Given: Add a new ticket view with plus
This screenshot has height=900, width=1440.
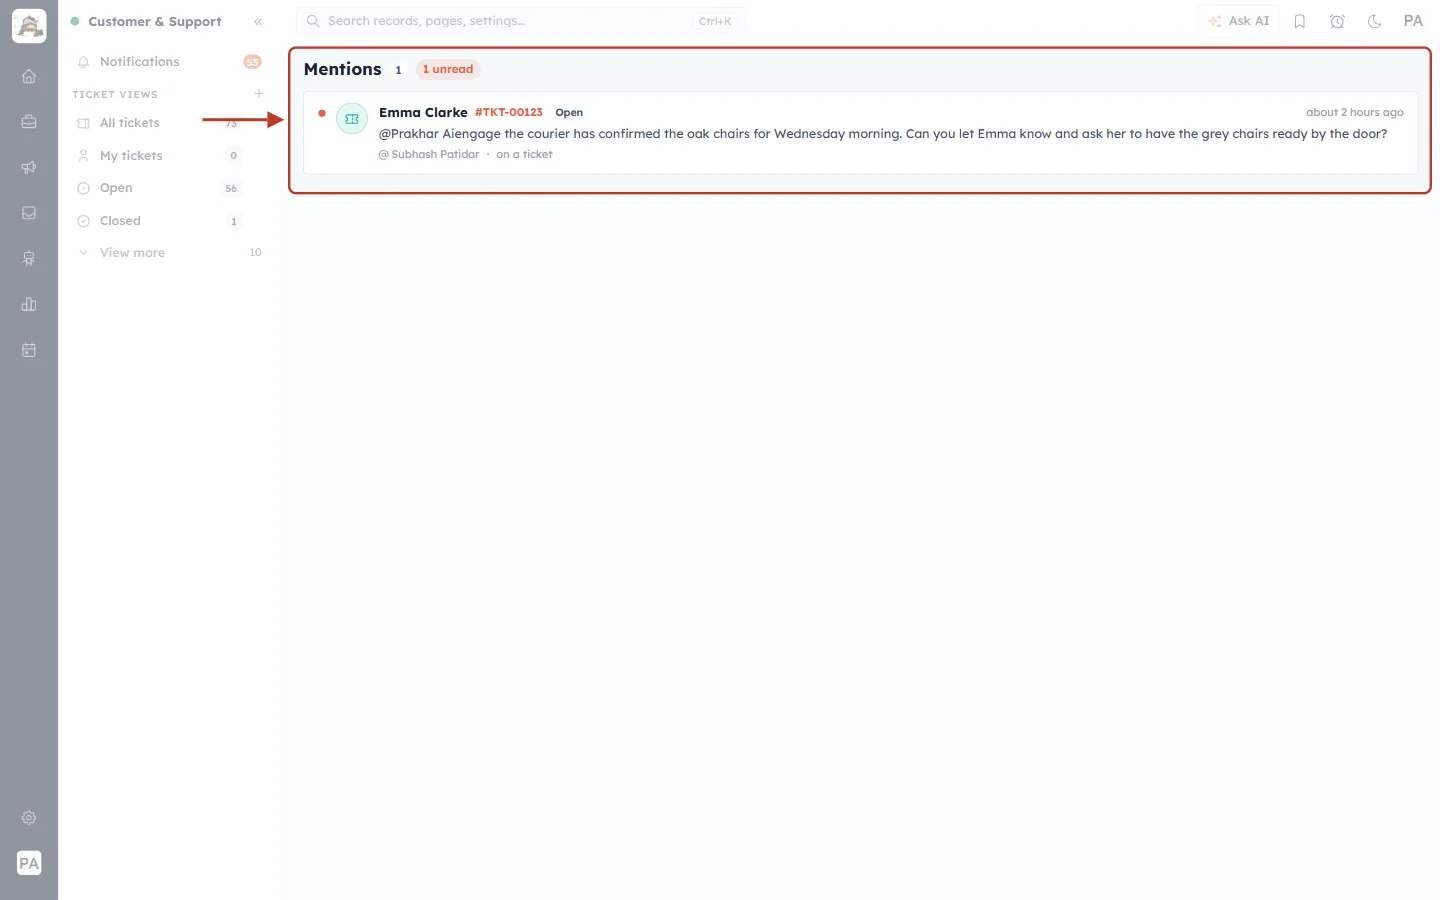Looking at the screenshot, I should click(x=259, y=93).
